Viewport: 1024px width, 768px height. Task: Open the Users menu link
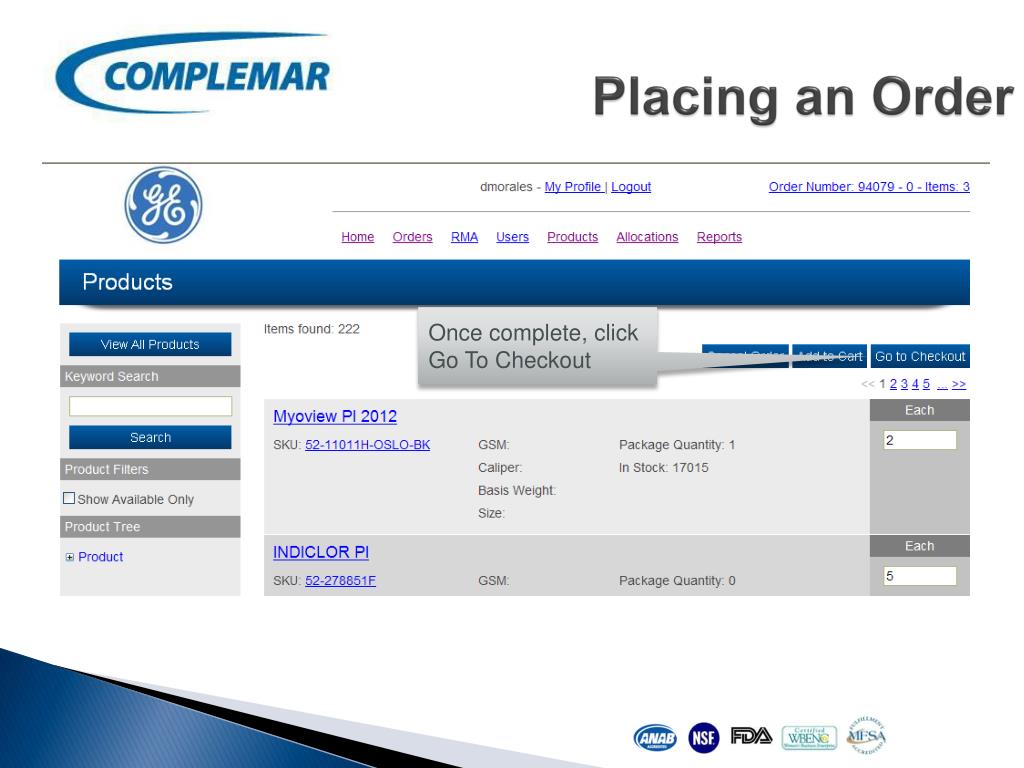512,237
